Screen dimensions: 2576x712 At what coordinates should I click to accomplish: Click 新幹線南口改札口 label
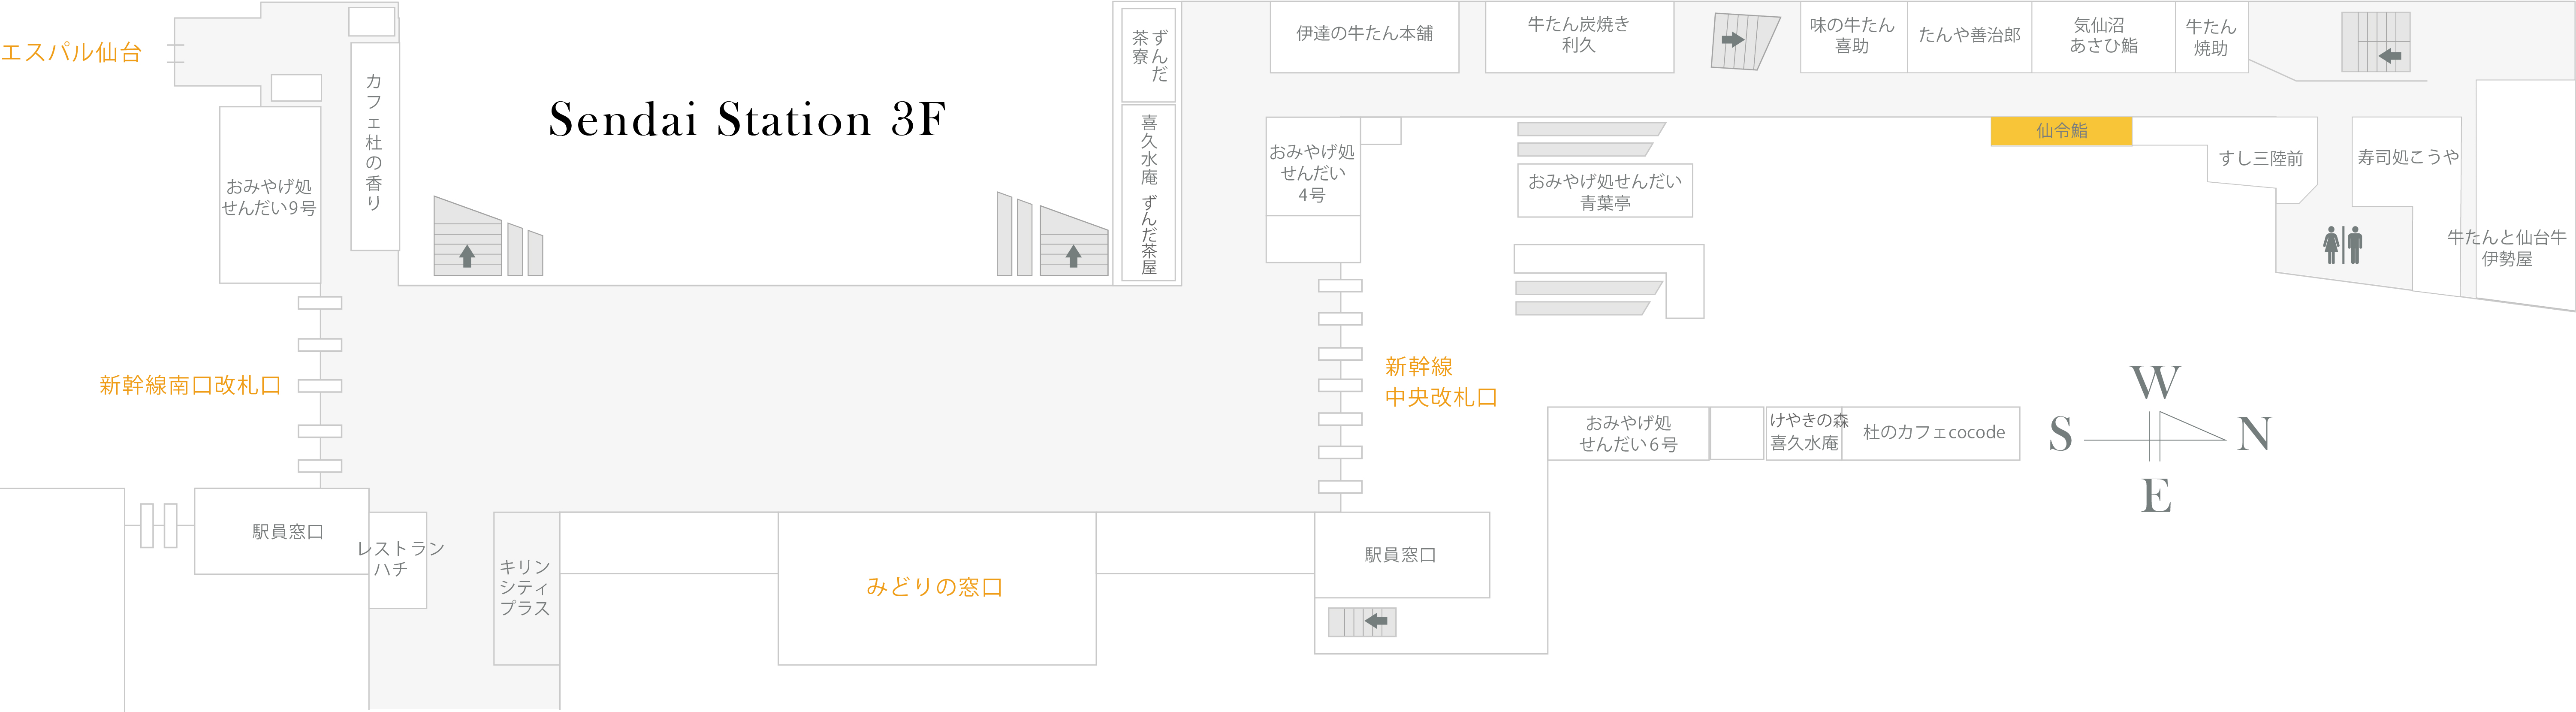(x=190, y=386)
